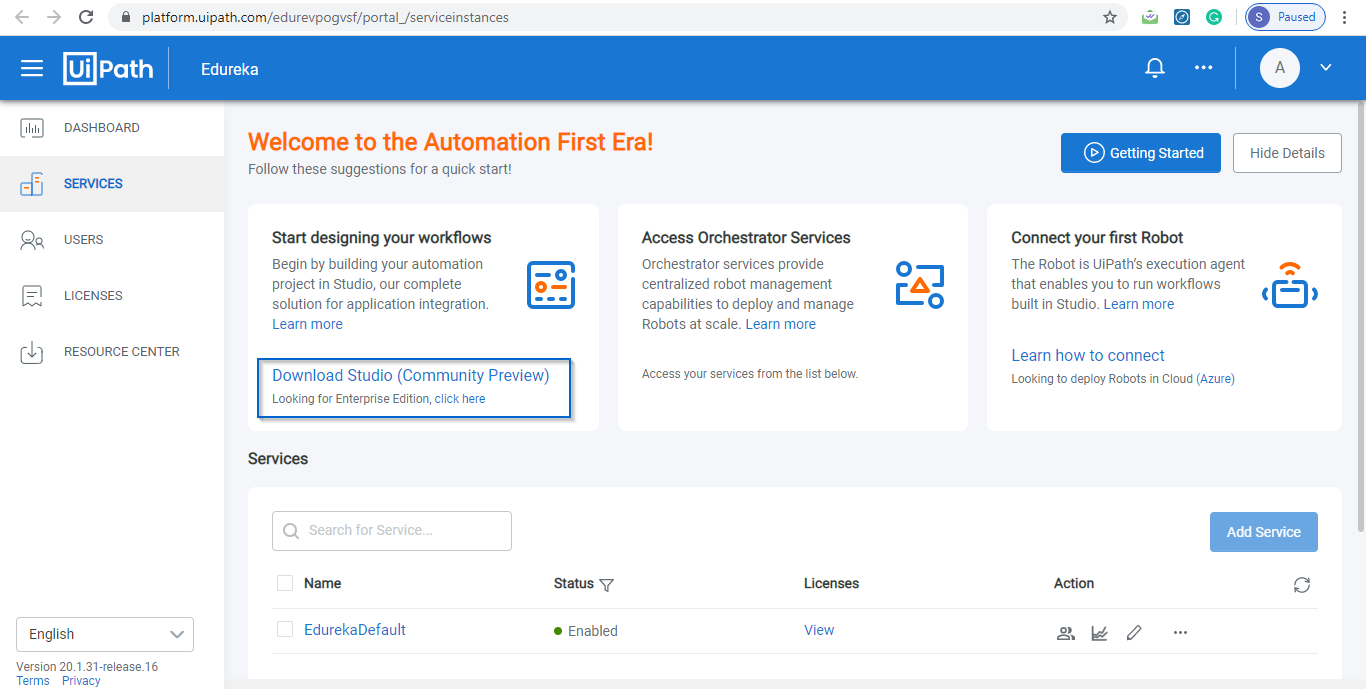
Task: Open the header three-dots menu
Action: pos(1204,68)
